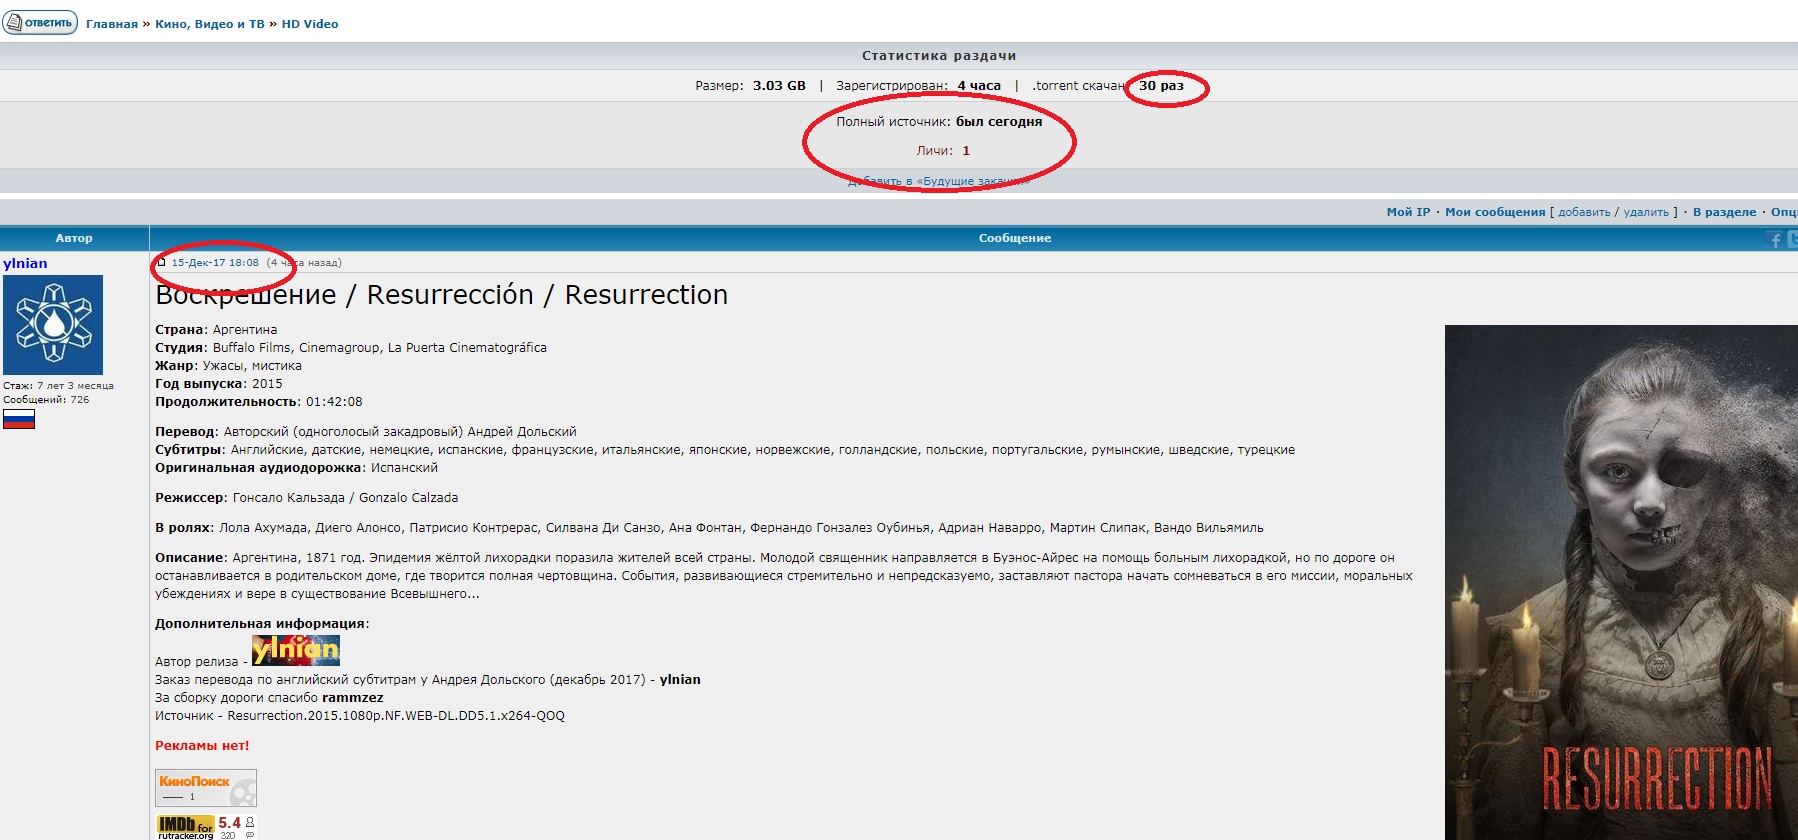
Task: Click the «Источник - Resurrection.2015.1080p» line
Action: [360, 716]
